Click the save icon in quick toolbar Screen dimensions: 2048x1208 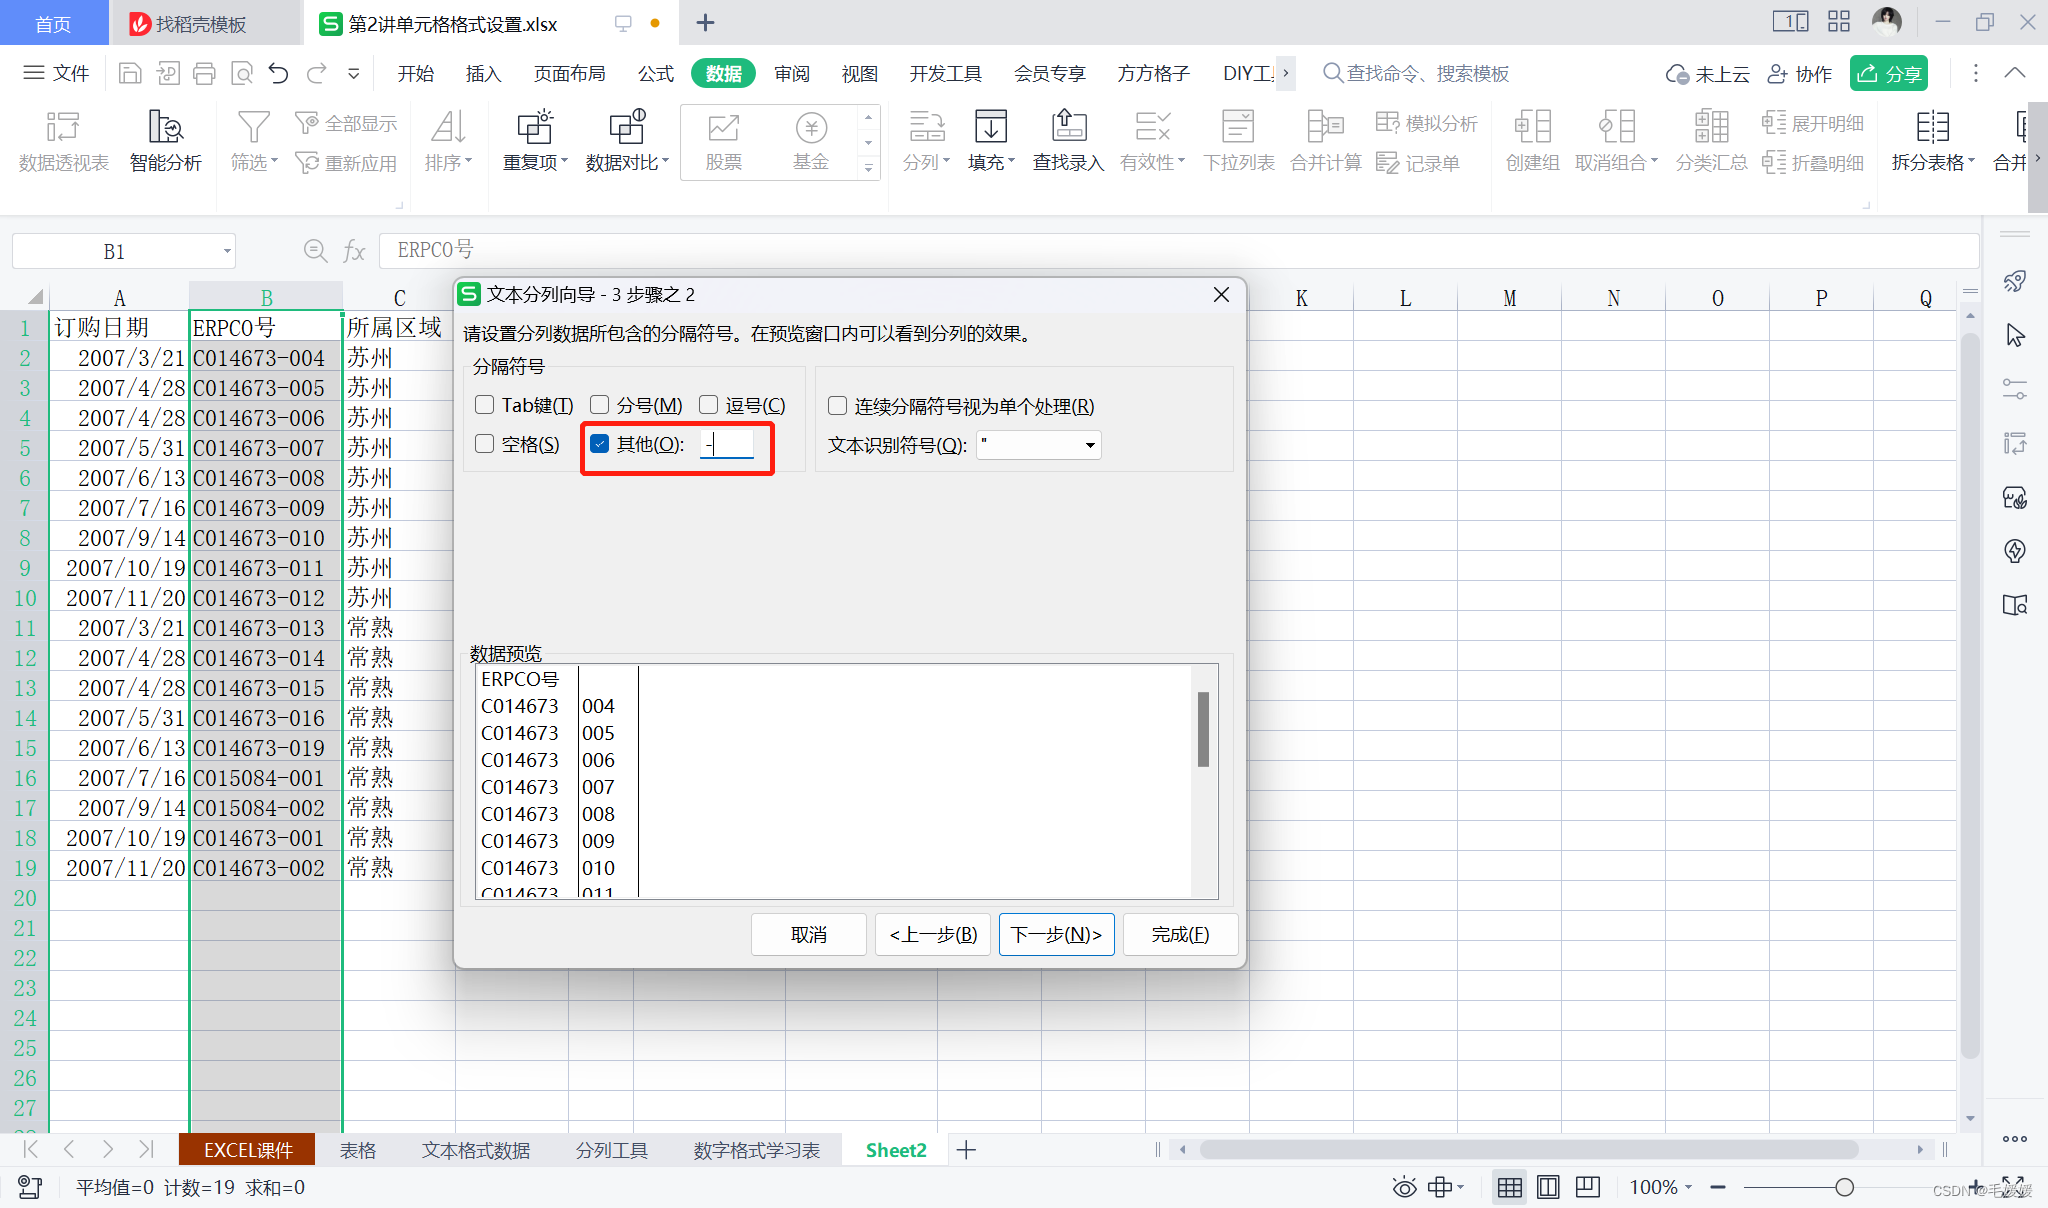(130, 73)
